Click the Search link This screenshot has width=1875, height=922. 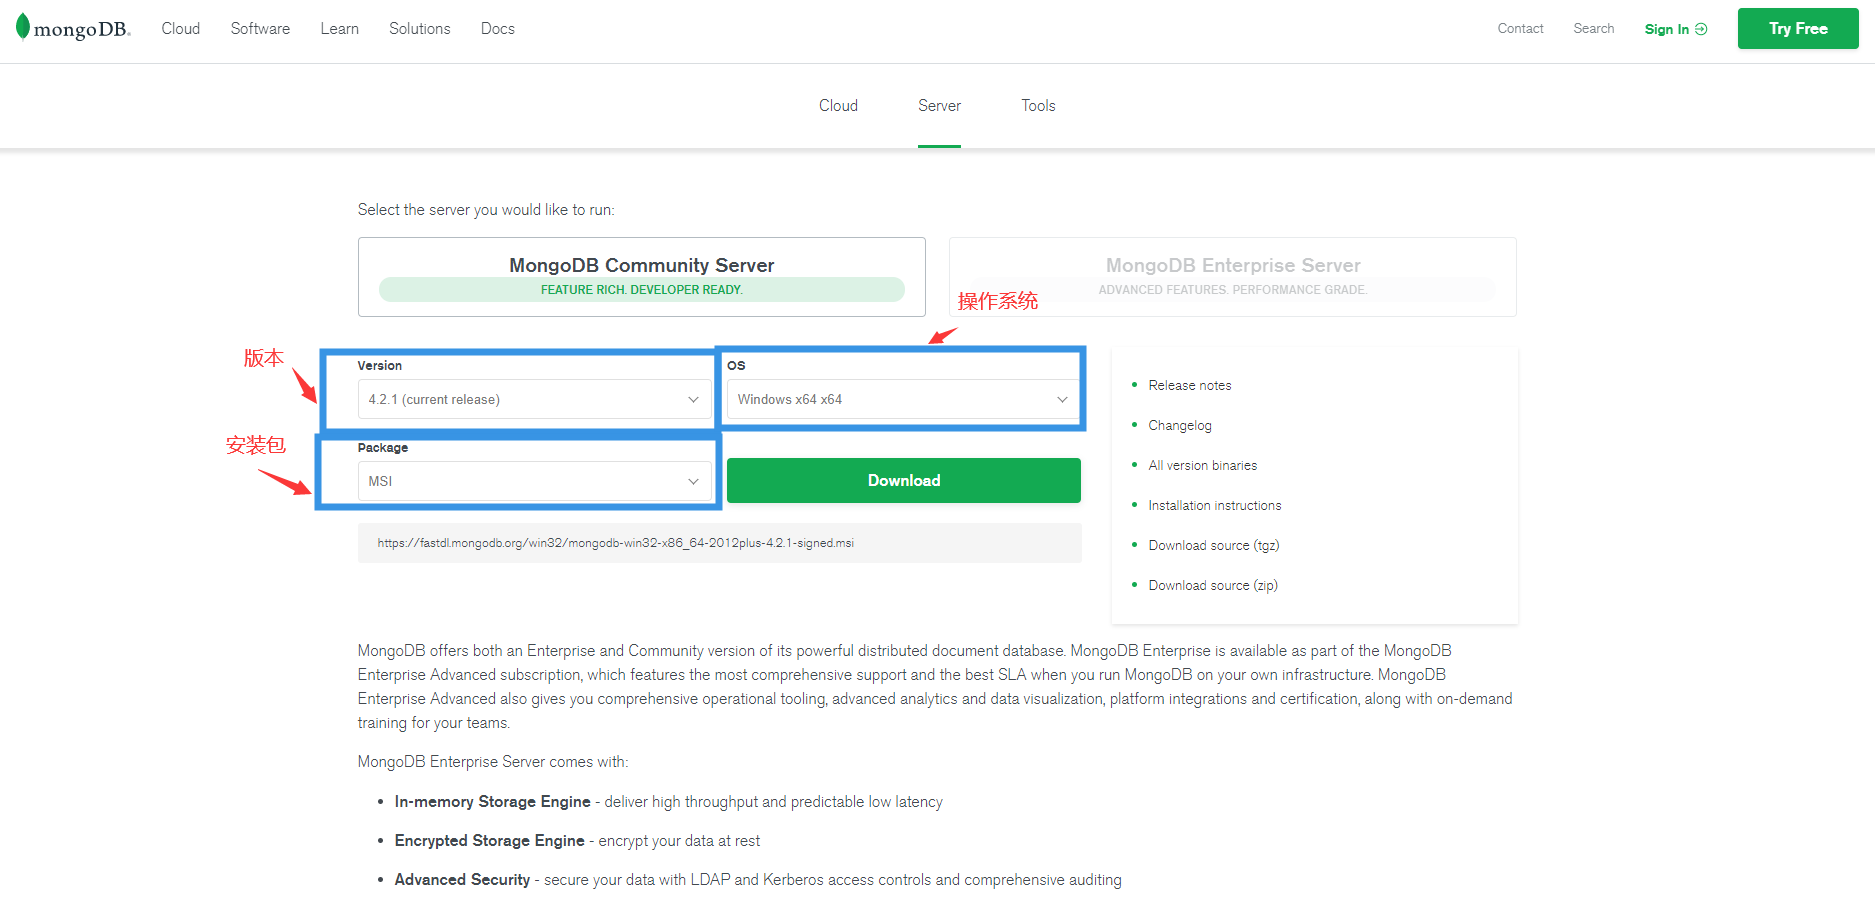click(1594, 29)
